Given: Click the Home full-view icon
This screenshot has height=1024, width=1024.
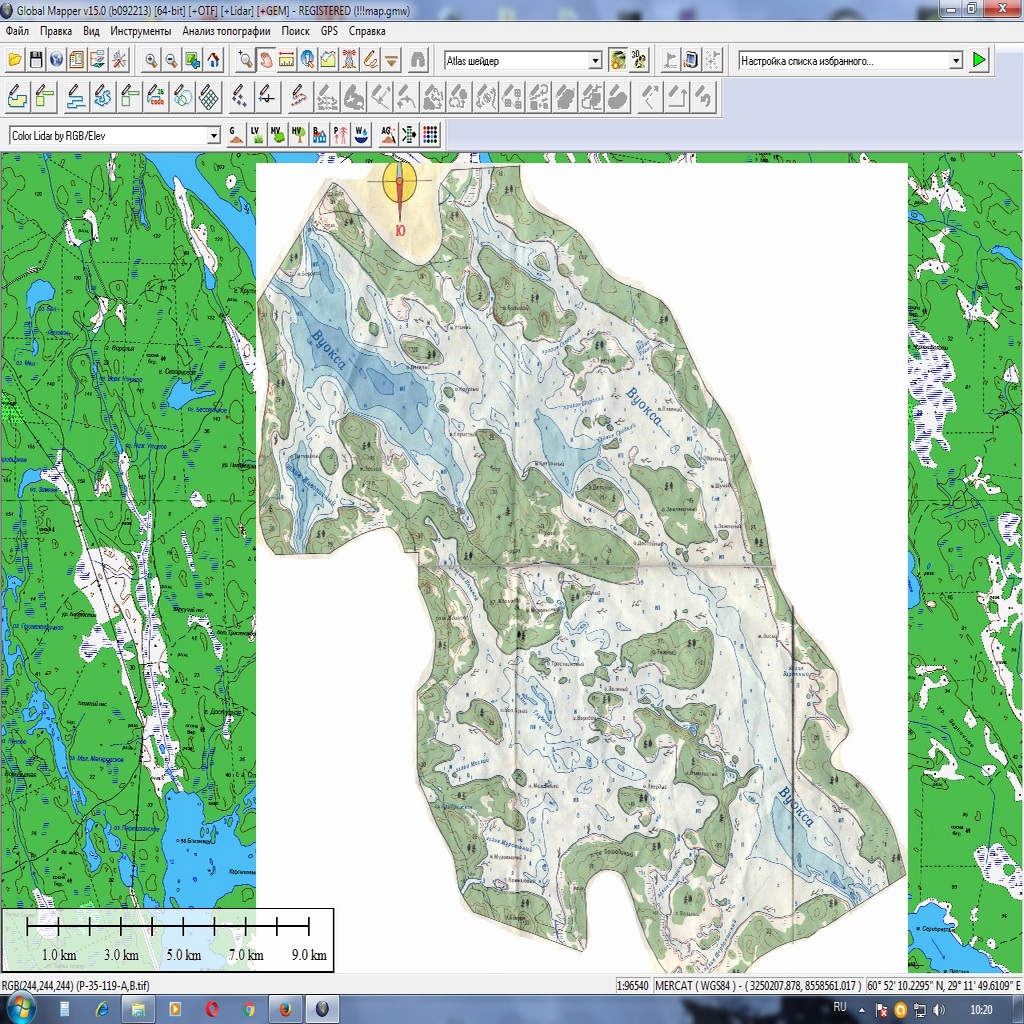Looking at the screenshot, I should pos(213,60).
